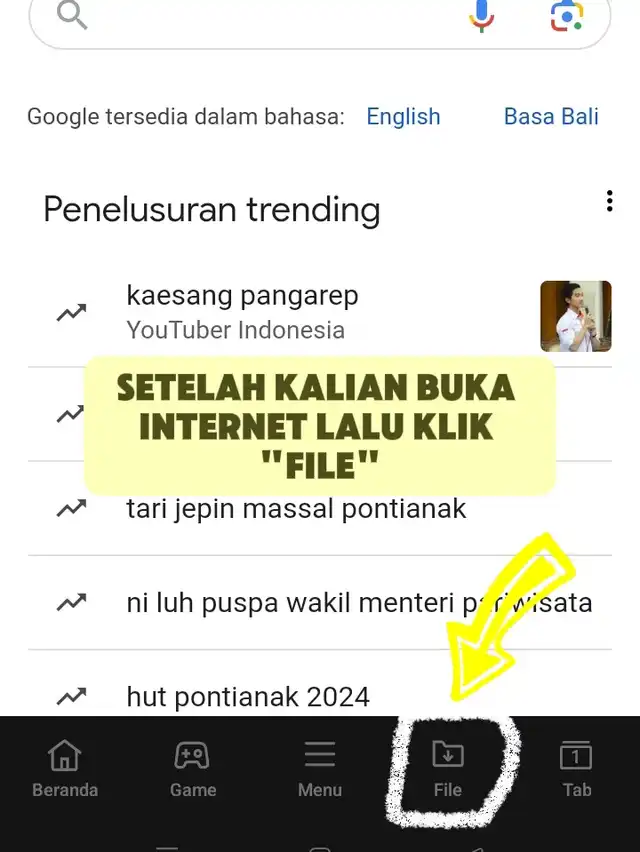Open trending search ni luh puspa wakil menteri
Screen dimensions: 640x852
point(359,603)
